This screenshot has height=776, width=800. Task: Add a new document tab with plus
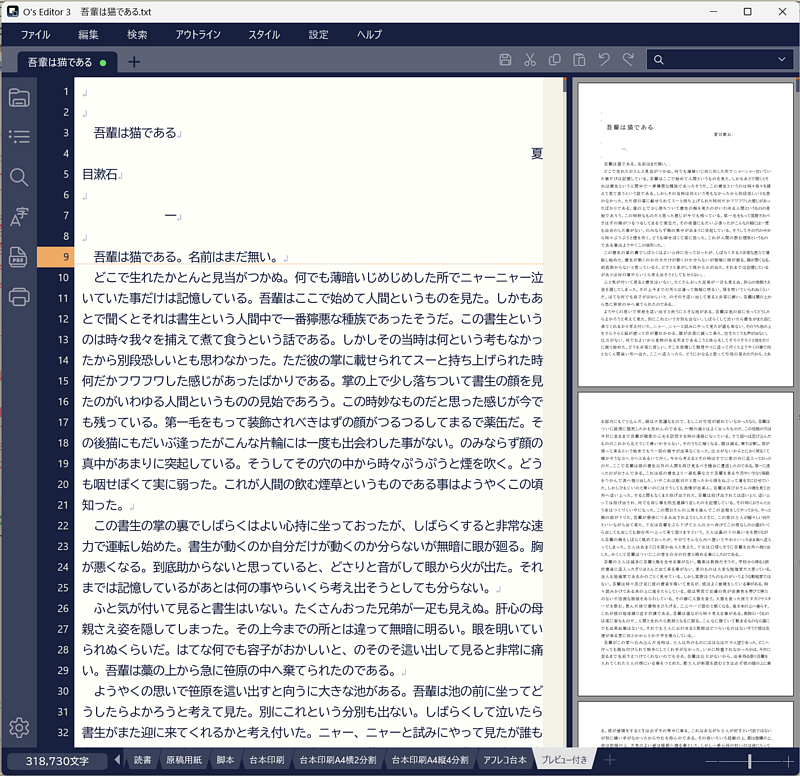[134, 62]
